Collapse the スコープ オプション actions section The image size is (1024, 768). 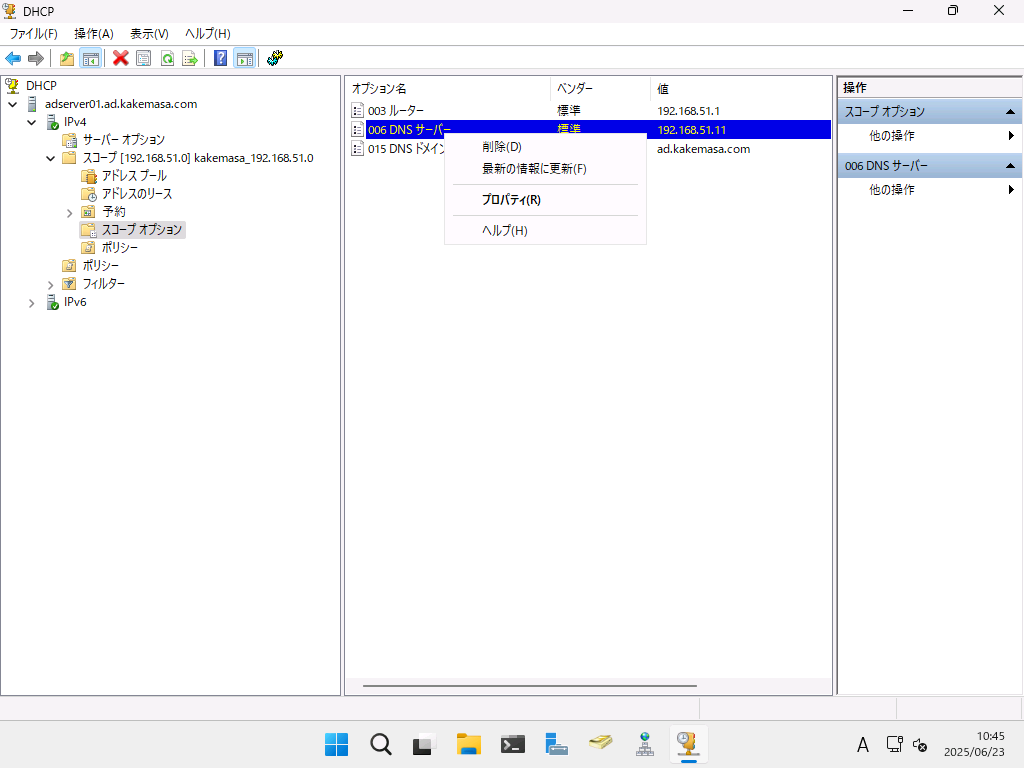(1010, 112)
